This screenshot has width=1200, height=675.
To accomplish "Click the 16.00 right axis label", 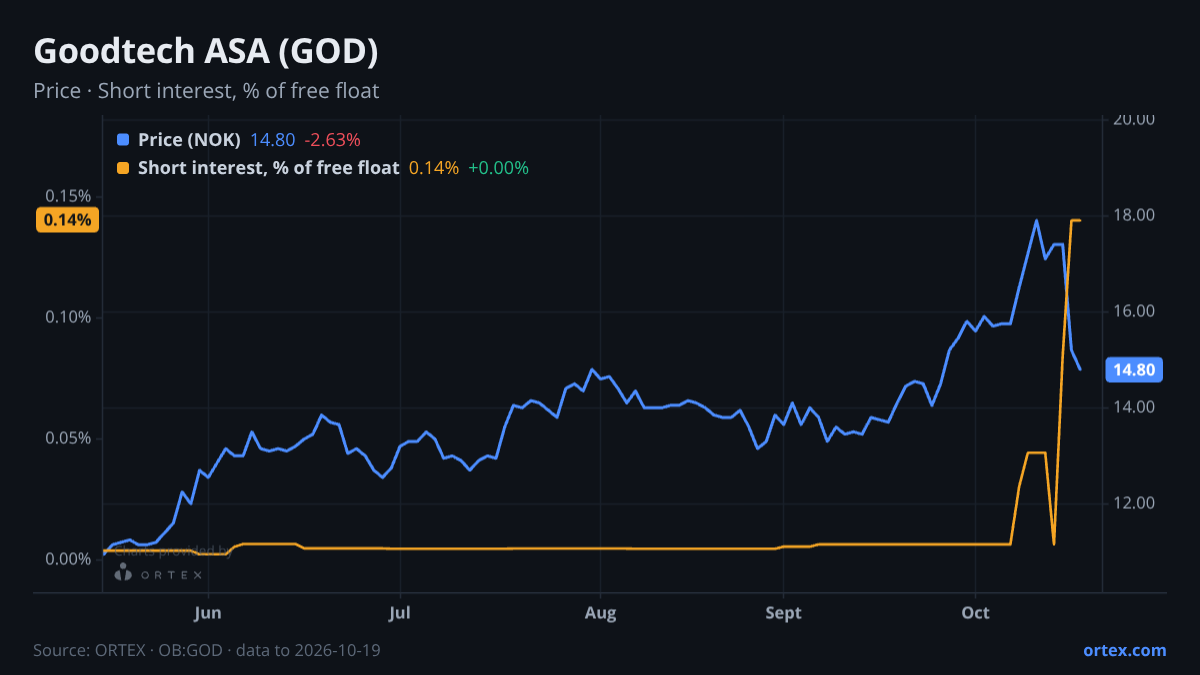I will (1135, 311).
